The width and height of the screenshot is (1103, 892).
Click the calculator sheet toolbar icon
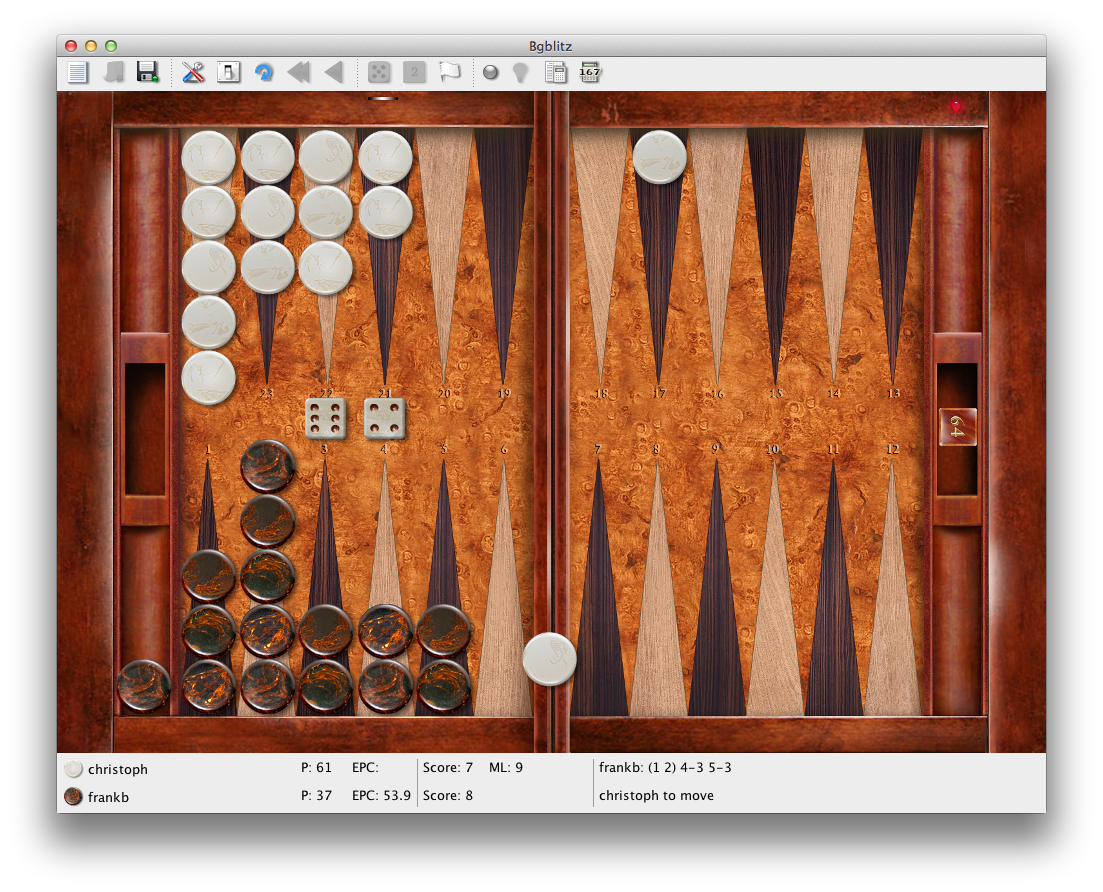555,72
